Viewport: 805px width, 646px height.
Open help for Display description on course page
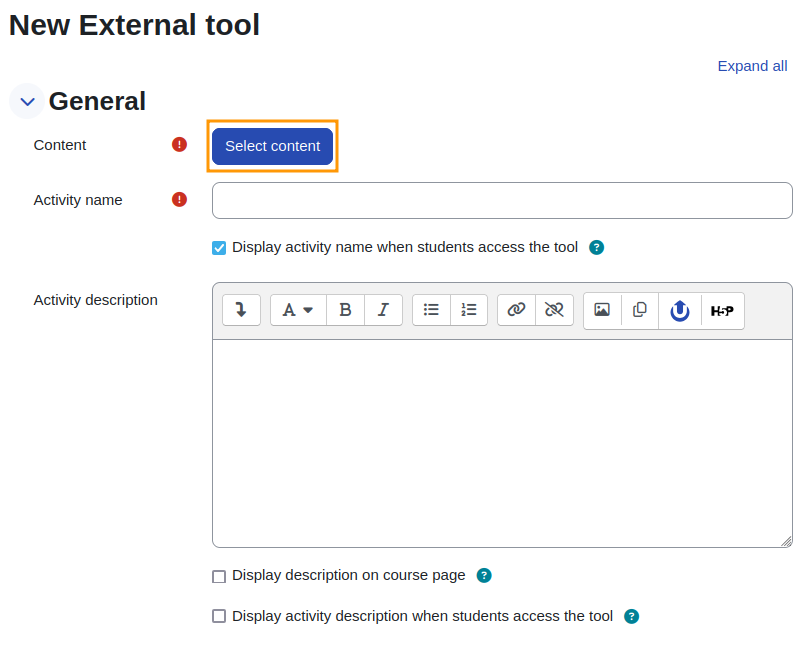pos(484,576)
